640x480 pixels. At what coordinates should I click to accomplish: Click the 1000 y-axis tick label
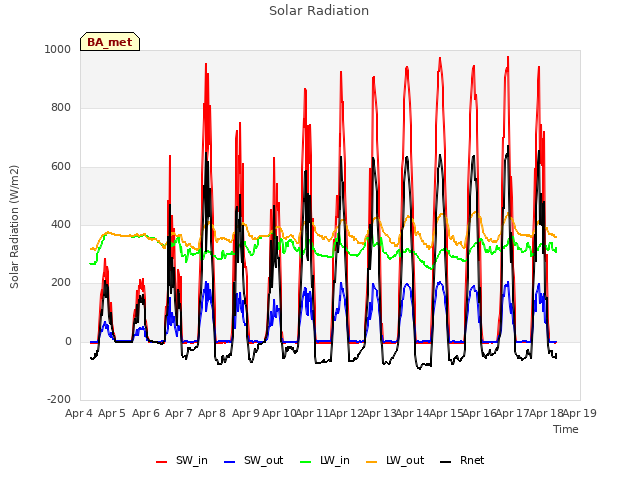[x=58, y=49]
